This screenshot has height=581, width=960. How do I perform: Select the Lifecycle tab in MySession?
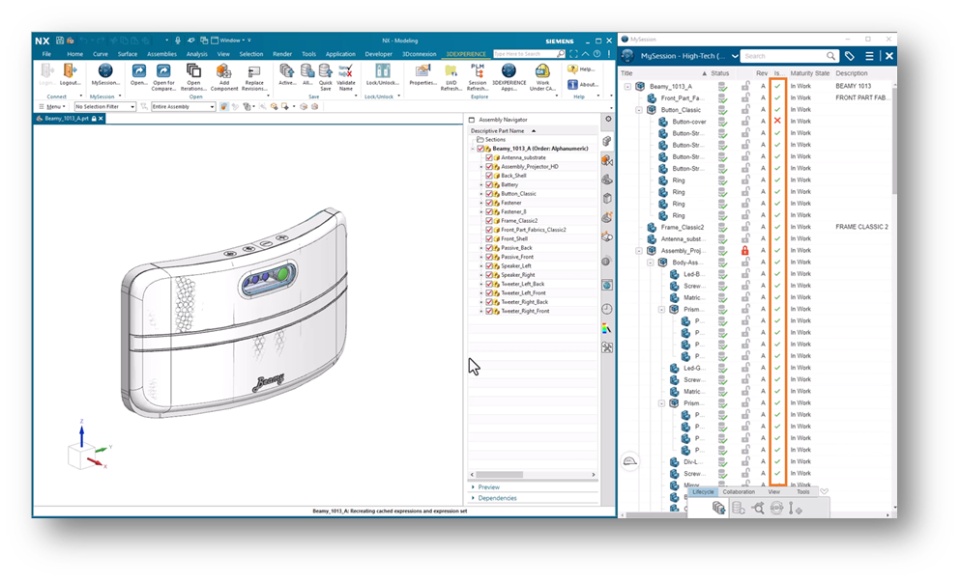tap(702, 492)
